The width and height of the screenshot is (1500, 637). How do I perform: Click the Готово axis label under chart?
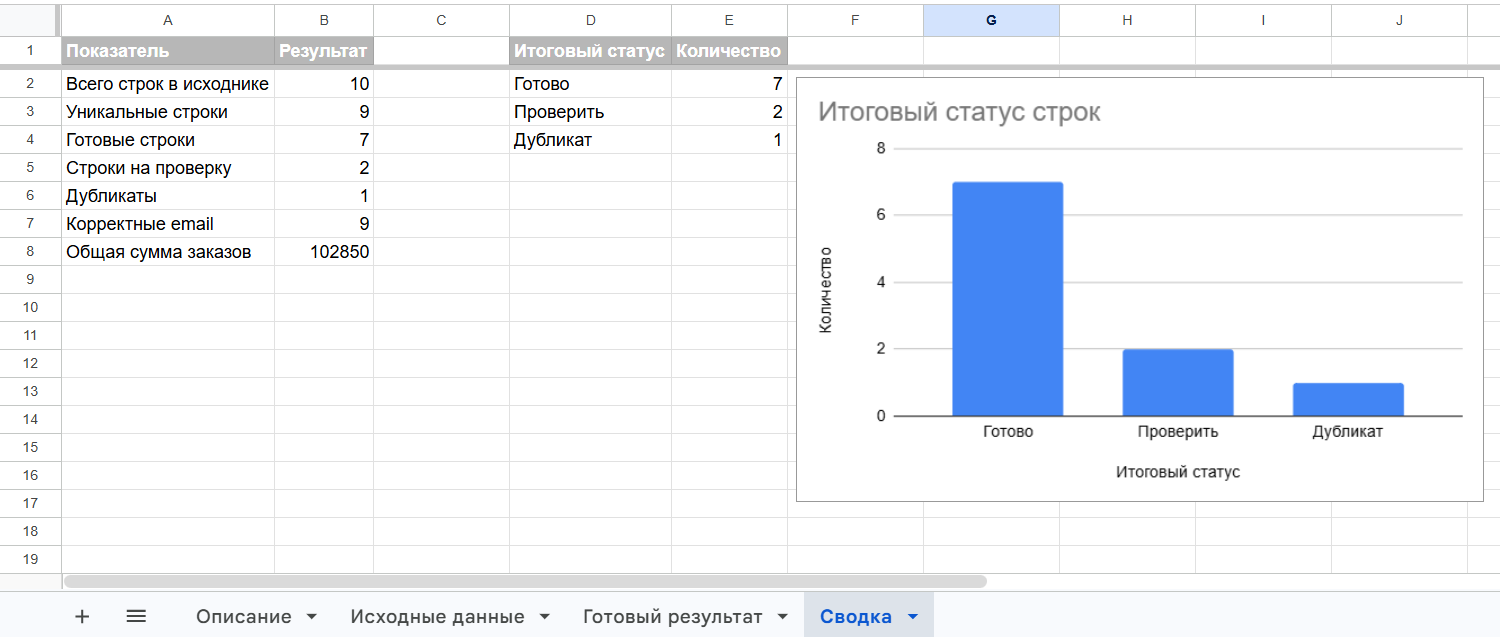pyautogui.click(x=1008, y=432)
